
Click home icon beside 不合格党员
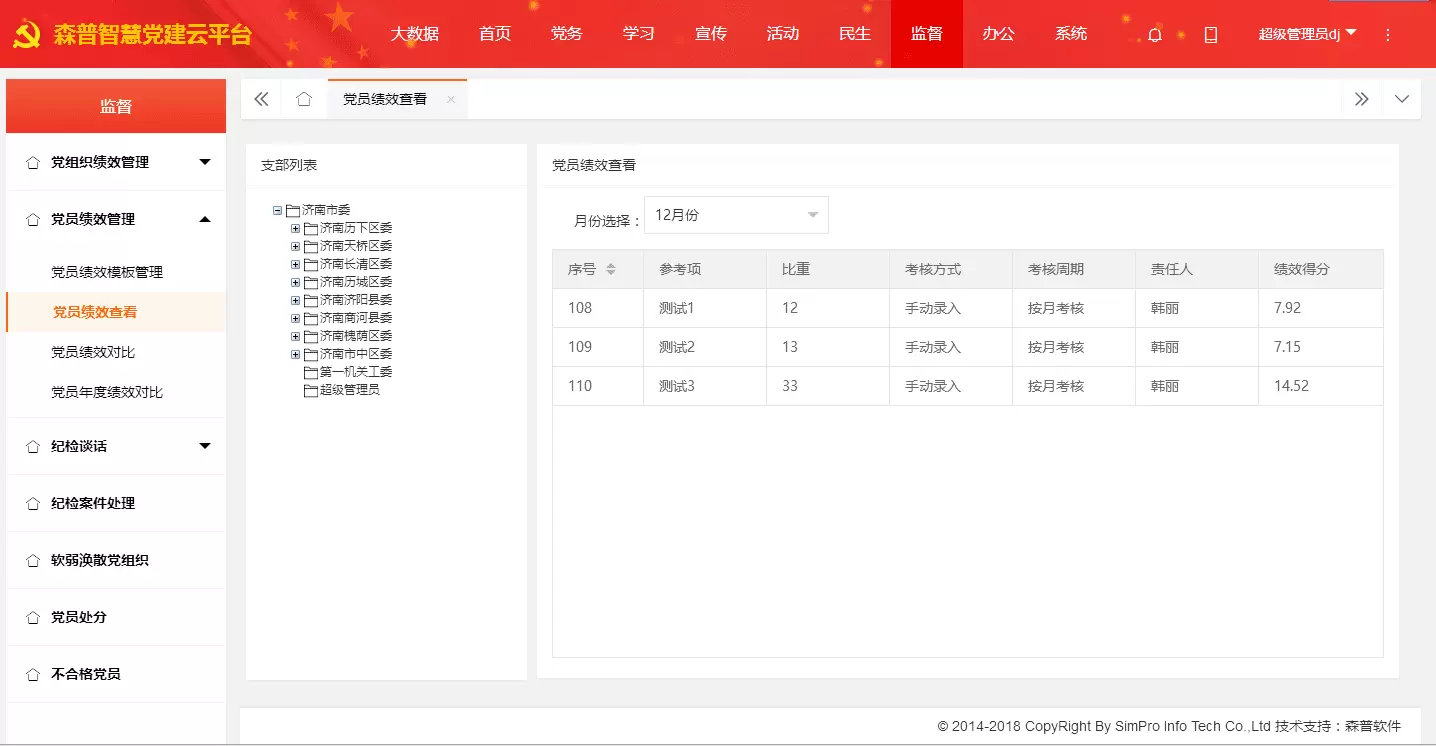point(33,674)
